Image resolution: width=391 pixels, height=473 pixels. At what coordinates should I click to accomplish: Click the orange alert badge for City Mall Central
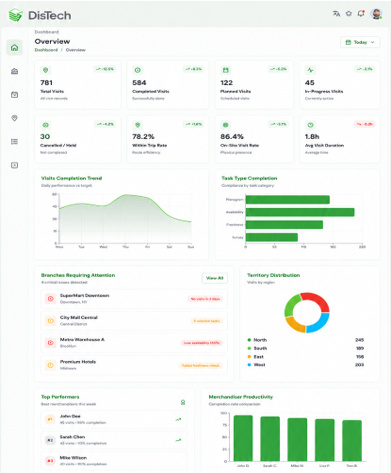tap(207, 321)
